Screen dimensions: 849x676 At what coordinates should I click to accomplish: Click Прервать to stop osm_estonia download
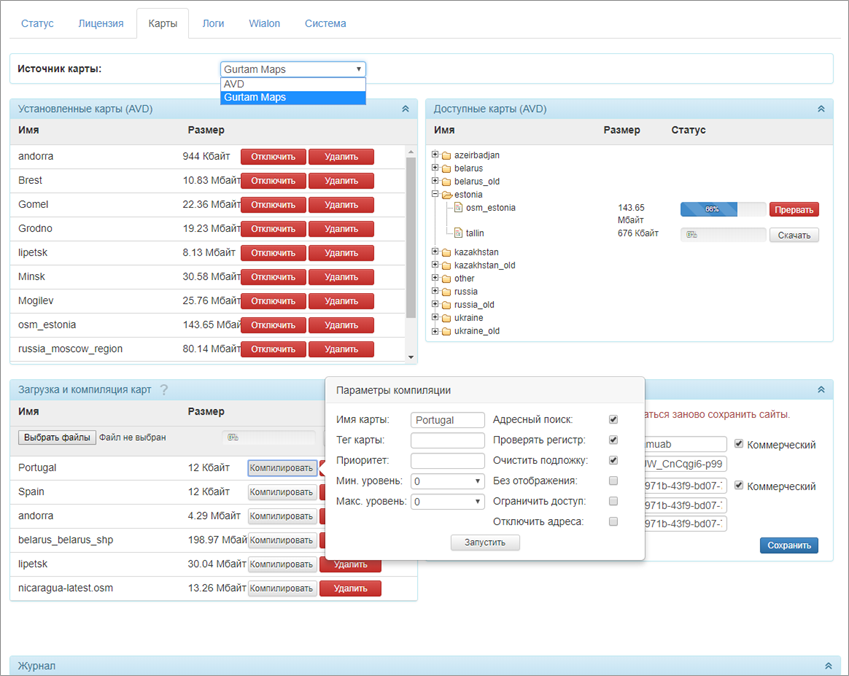pyautogui.click(x=794, y=210)
